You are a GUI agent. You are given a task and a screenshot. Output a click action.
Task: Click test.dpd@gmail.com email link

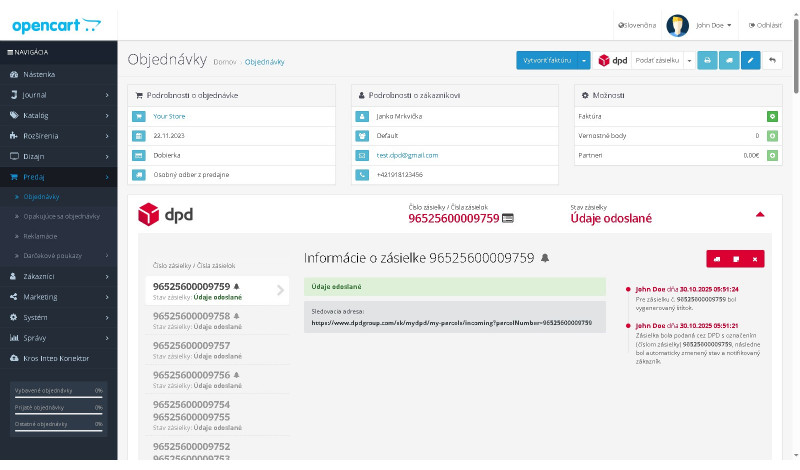click(407, 155)
